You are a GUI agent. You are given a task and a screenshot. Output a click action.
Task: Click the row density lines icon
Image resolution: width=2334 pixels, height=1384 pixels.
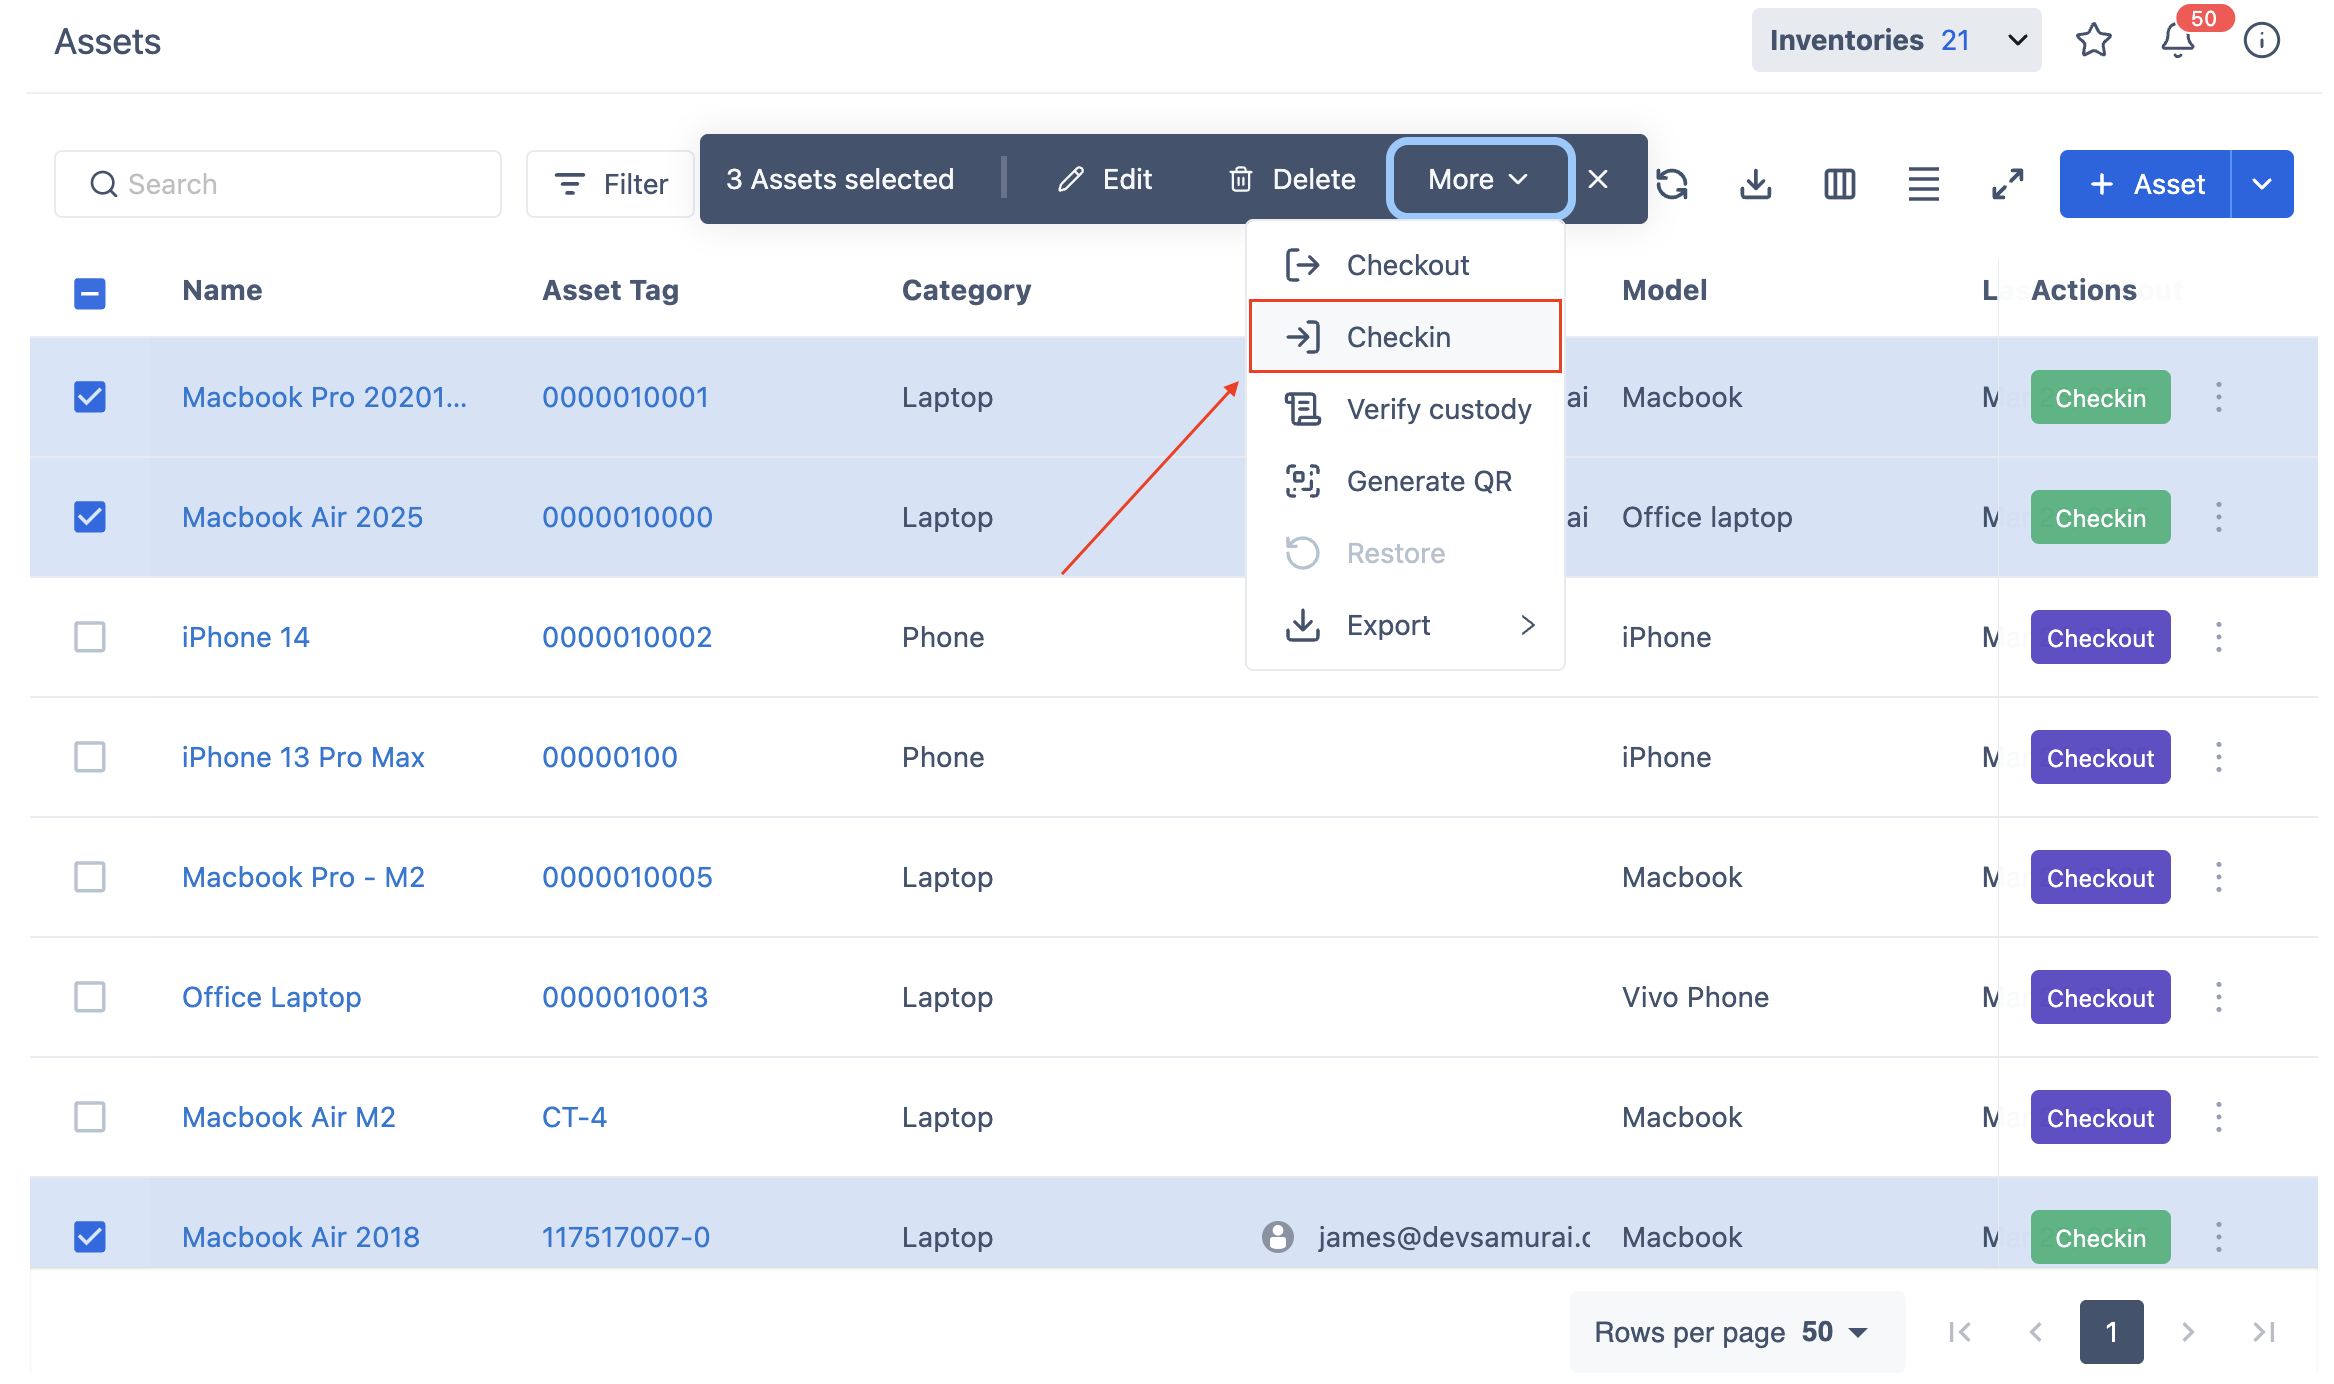point(1923,184)
